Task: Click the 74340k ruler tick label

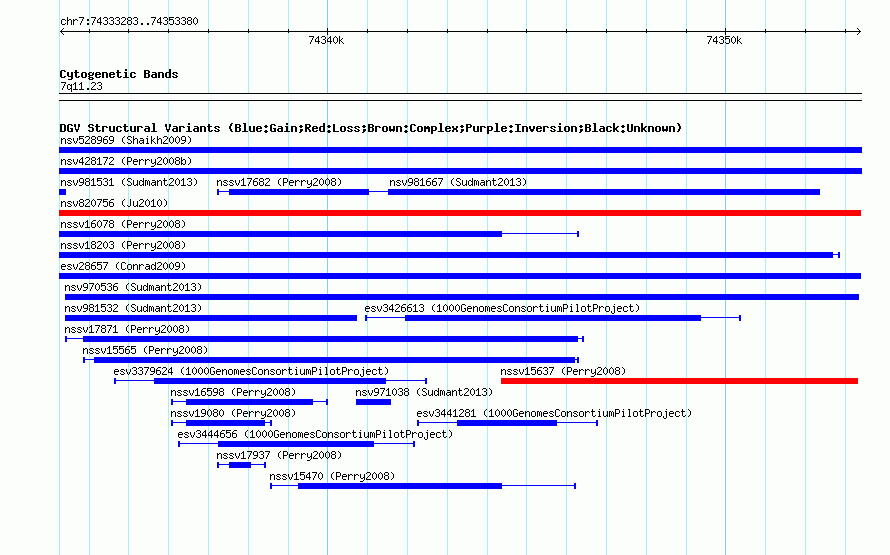Action: tap(326, 40)
